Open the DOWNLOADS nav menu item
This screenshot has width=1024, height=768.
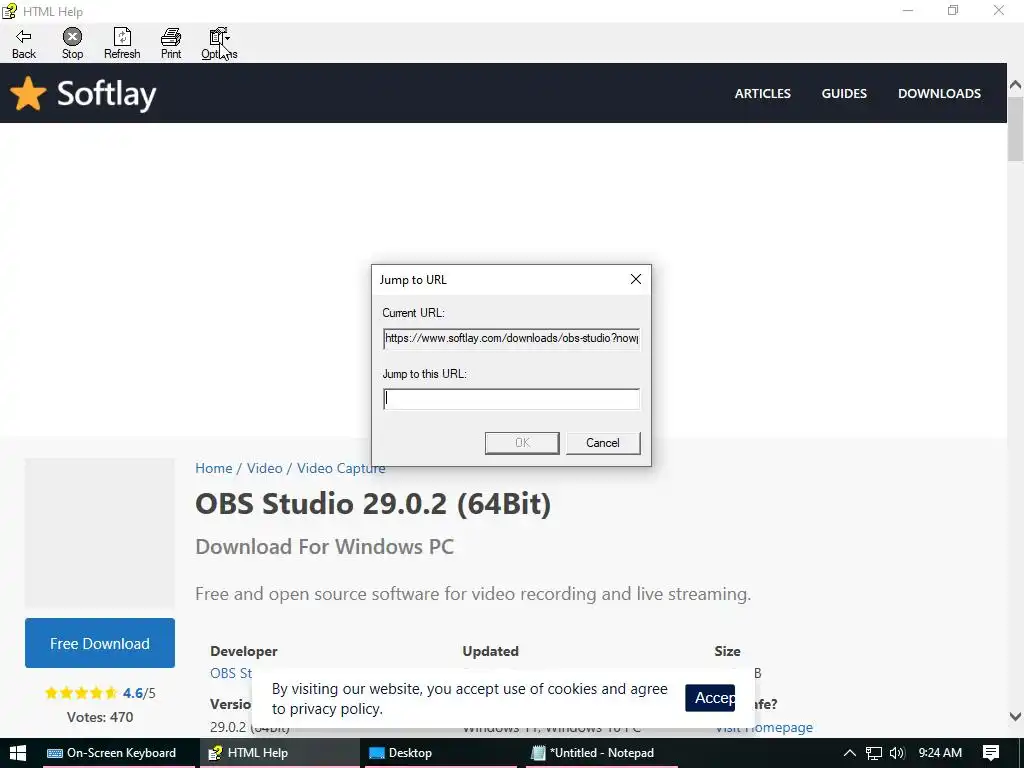pyautogui.click(x=939, y=93)
